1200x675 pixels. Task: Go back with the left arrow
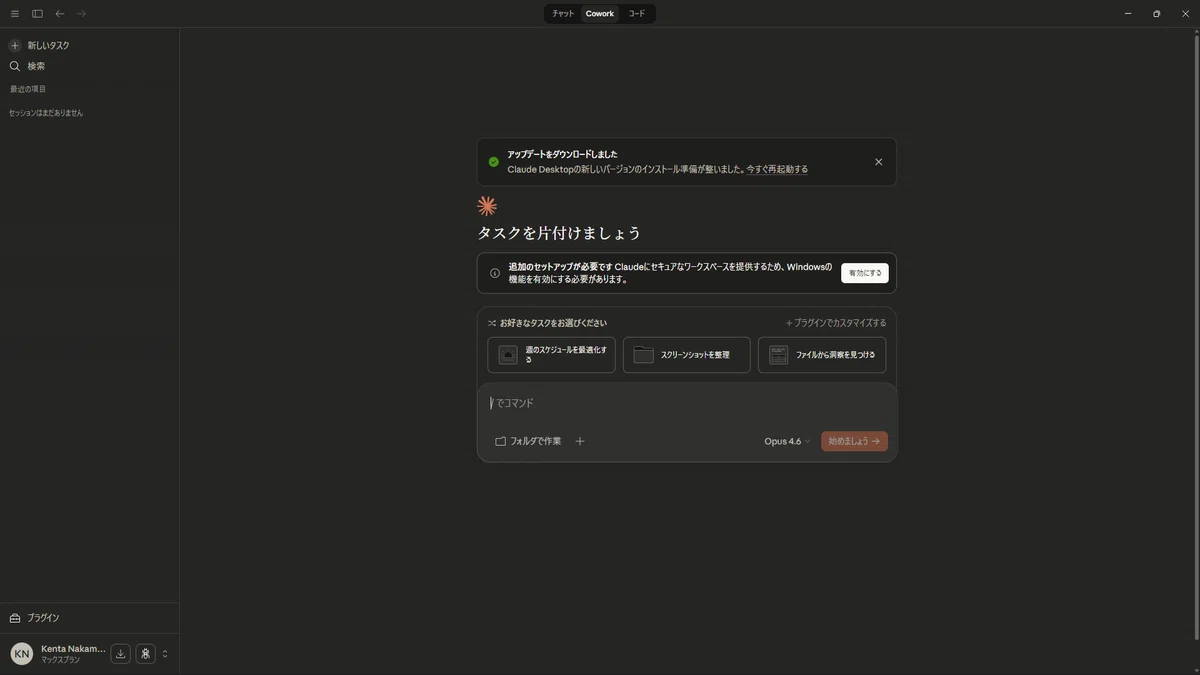pos(60,14)
